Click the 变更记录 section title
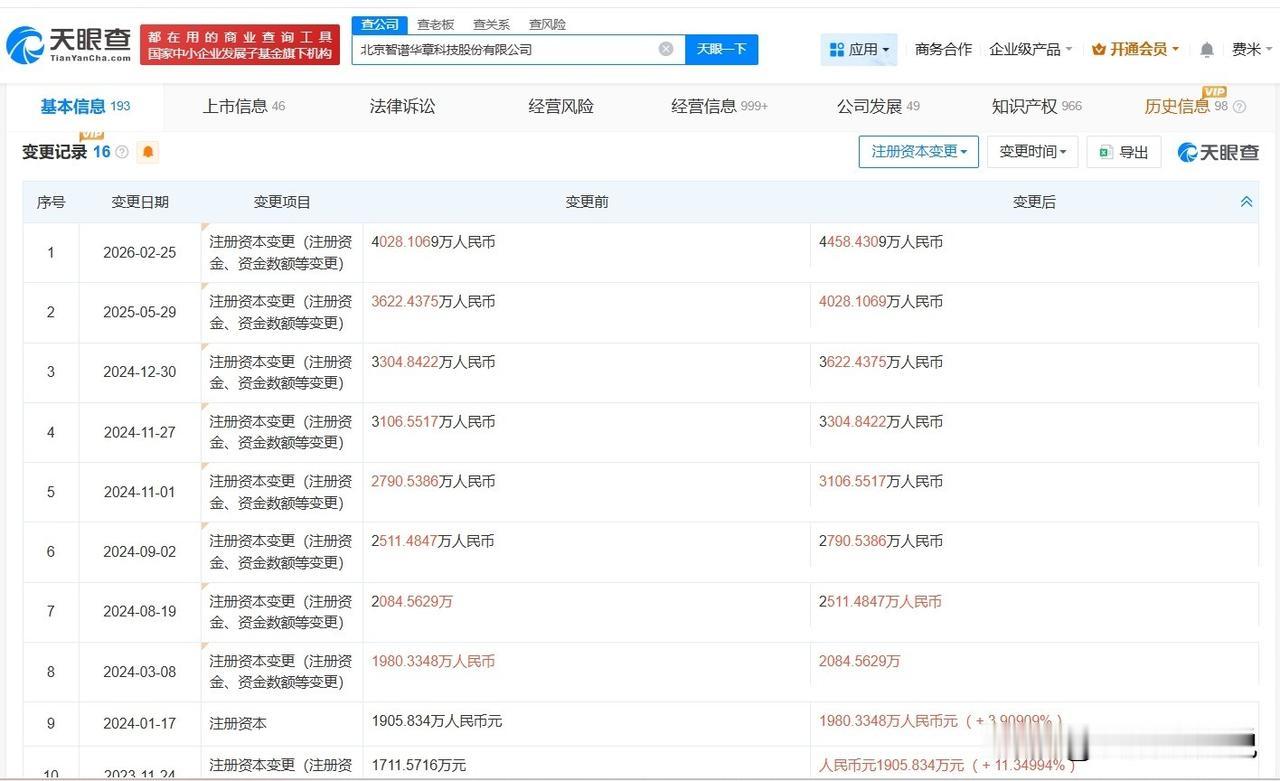 (x=54, y=152)
